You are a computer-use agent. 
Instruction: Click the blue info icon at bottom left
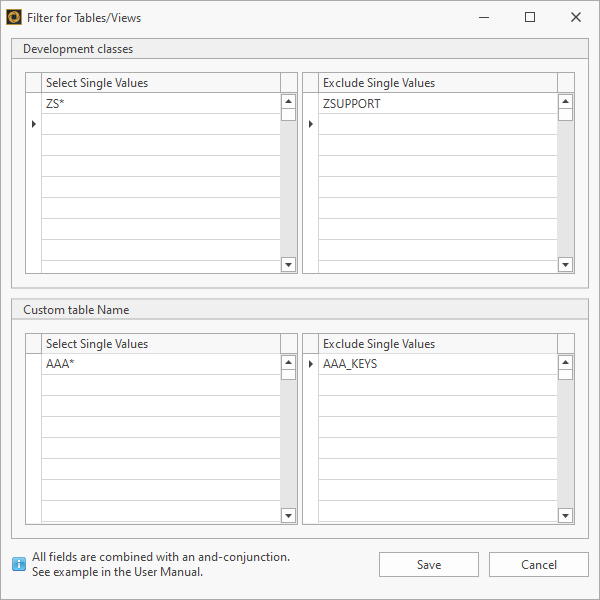pyautogui.click(x=19, y=564)
